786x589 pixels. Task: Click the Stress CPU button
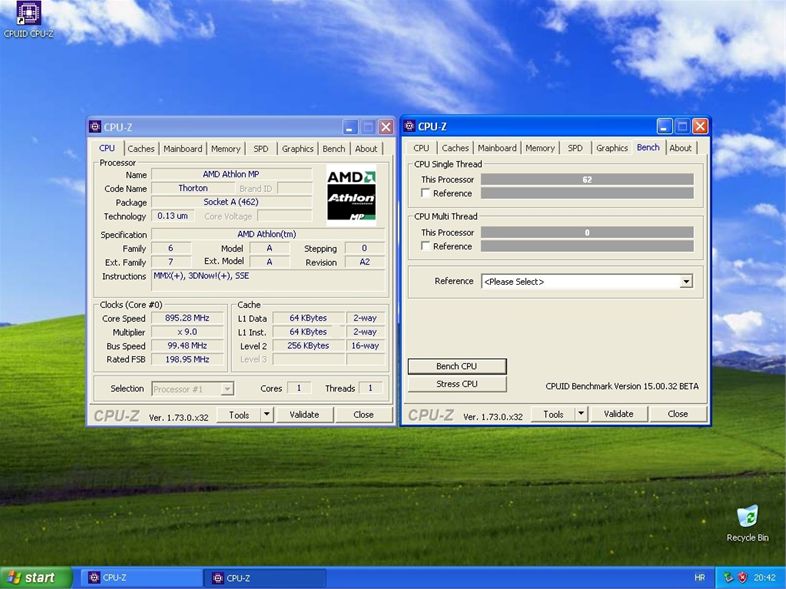click(456, 384)
